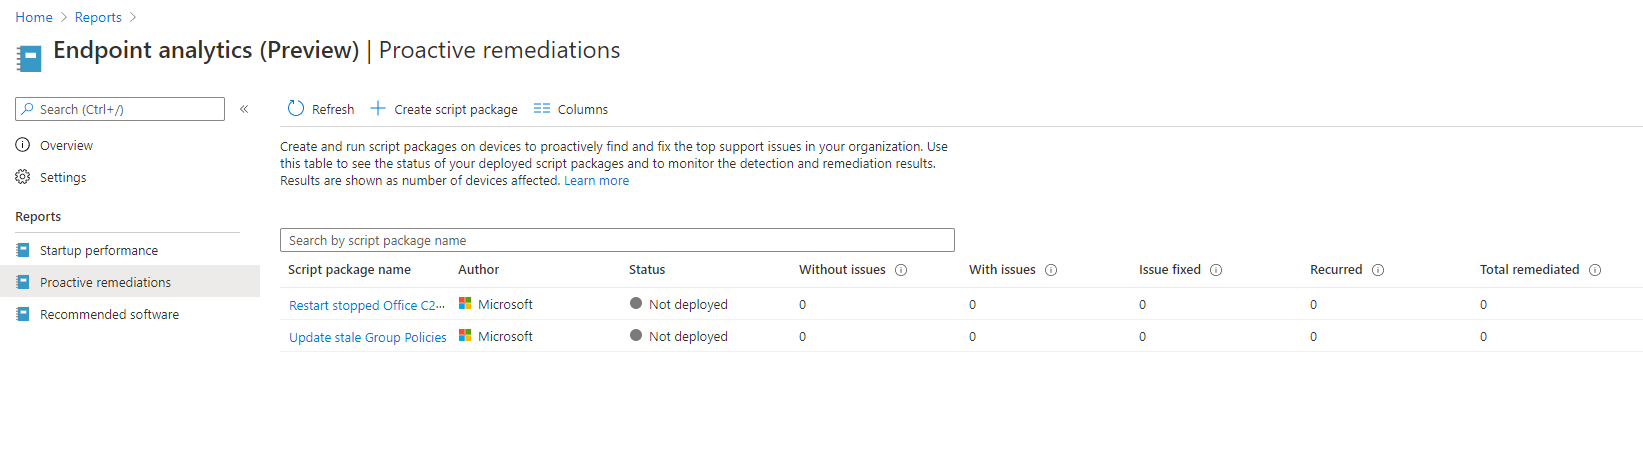This screenshot has height=468, width=1643.
Task: Open Restart stopped Office C2R script package
Action: pos(366,305)
